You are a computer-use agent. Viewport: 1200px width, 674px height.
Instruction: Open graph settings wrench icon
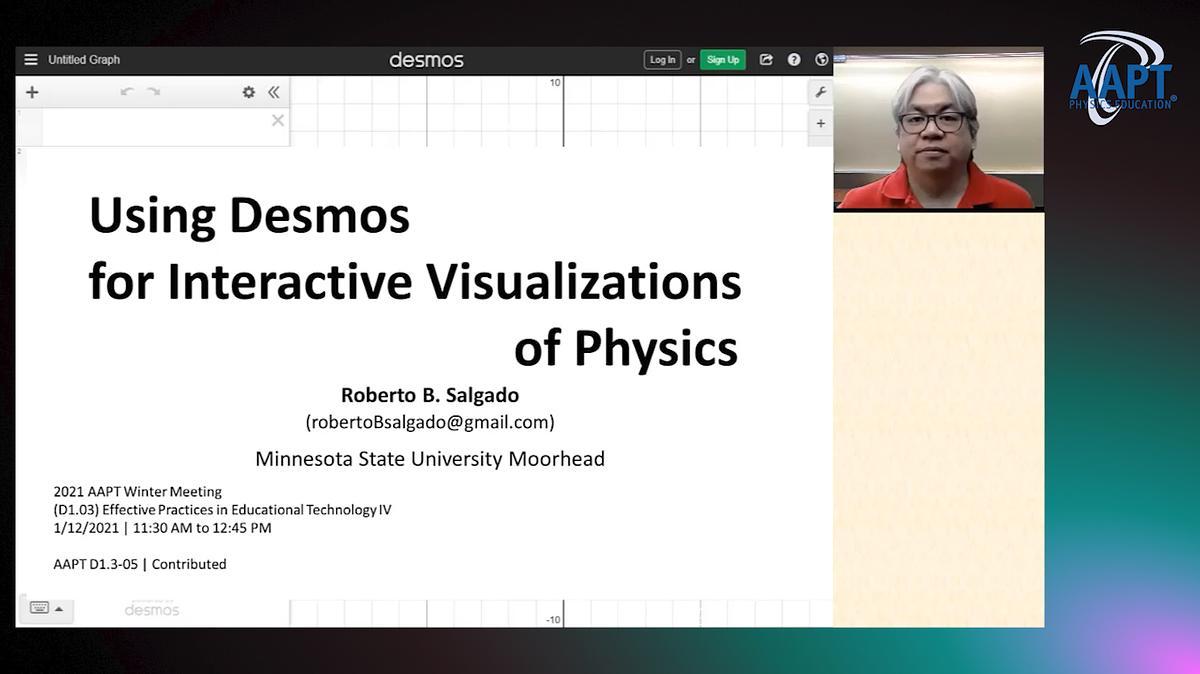(x=820, y=92)
